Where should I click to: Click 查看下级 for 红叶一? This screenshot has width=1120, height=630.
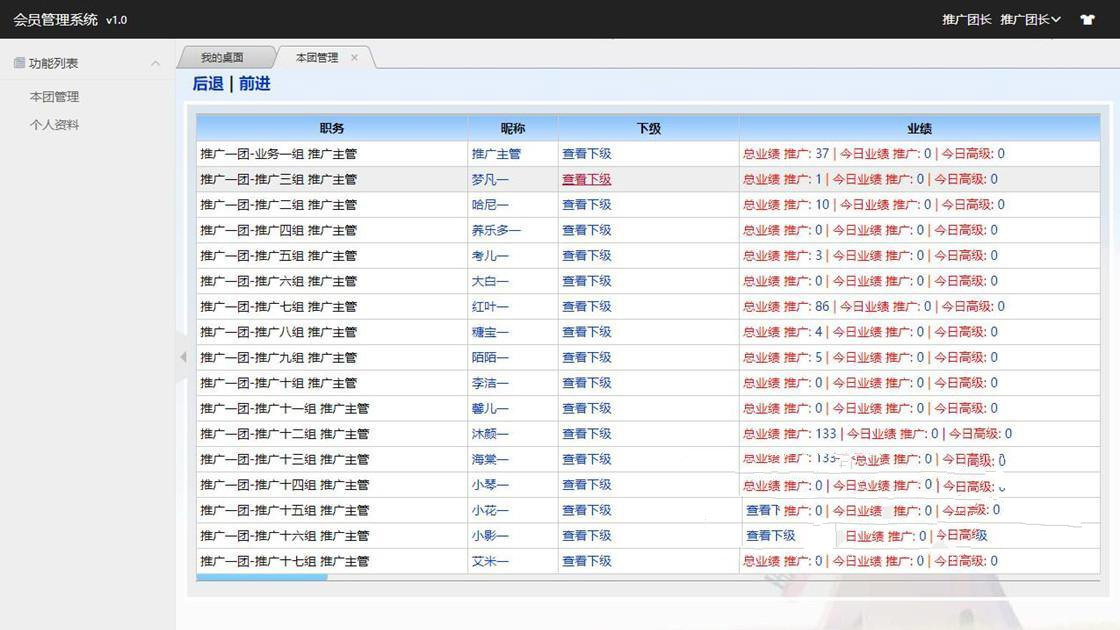586,306
